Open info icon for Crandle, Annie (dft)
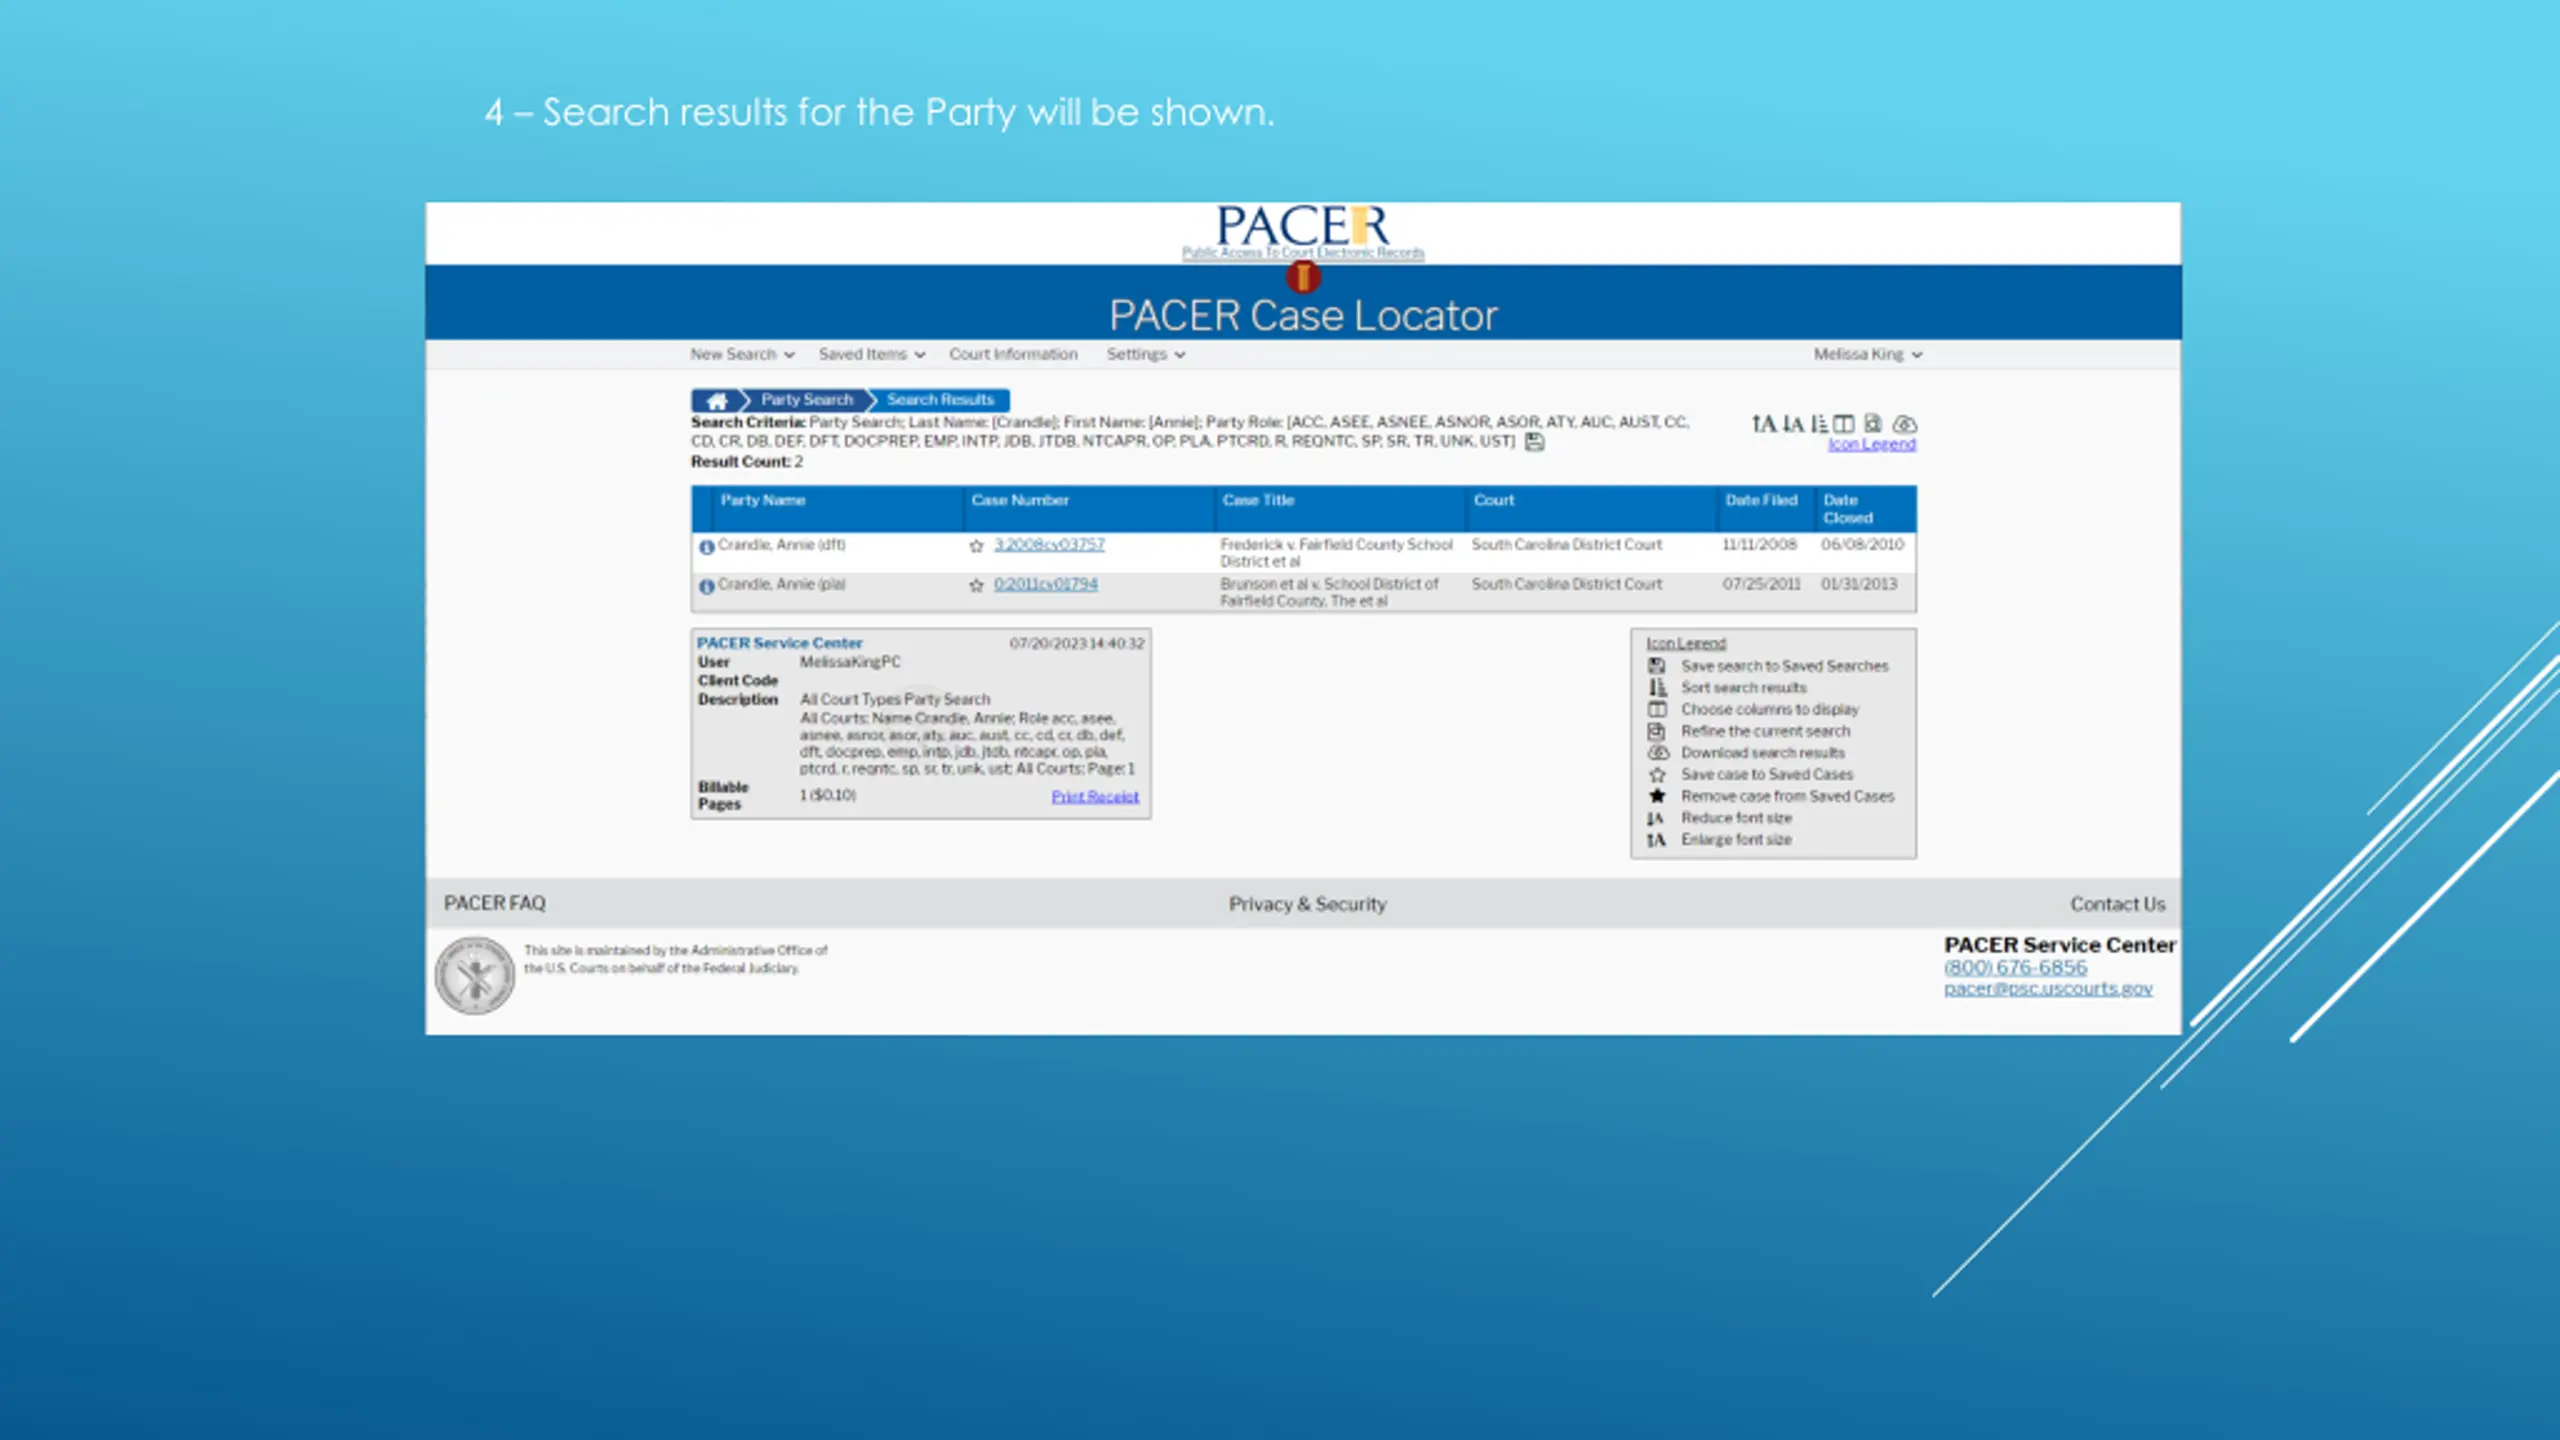 coord(706,547)
